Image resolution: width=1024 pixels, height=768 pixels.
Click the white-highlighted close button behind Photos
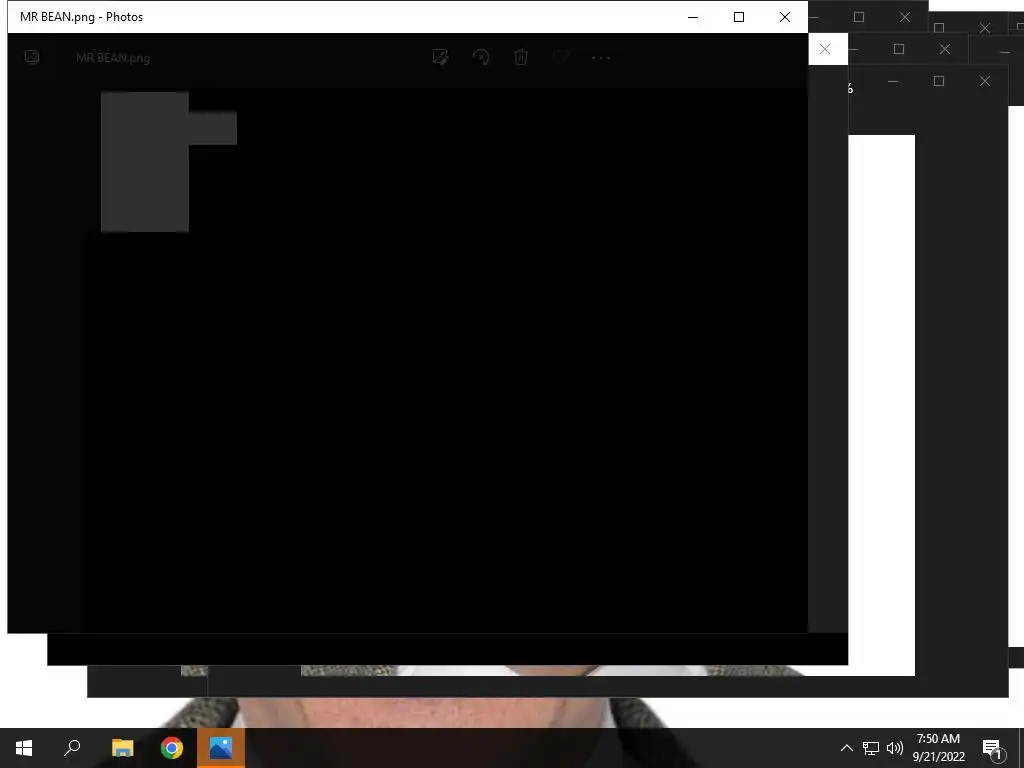[825, 49]
